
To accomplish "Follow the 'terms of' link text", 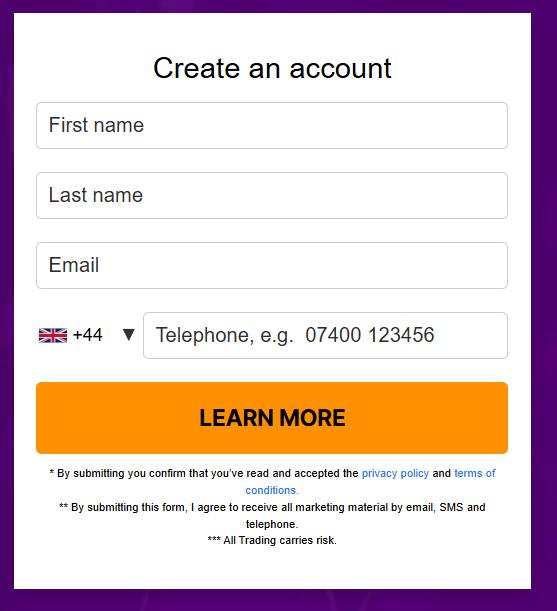I will [x=475, y=473].
